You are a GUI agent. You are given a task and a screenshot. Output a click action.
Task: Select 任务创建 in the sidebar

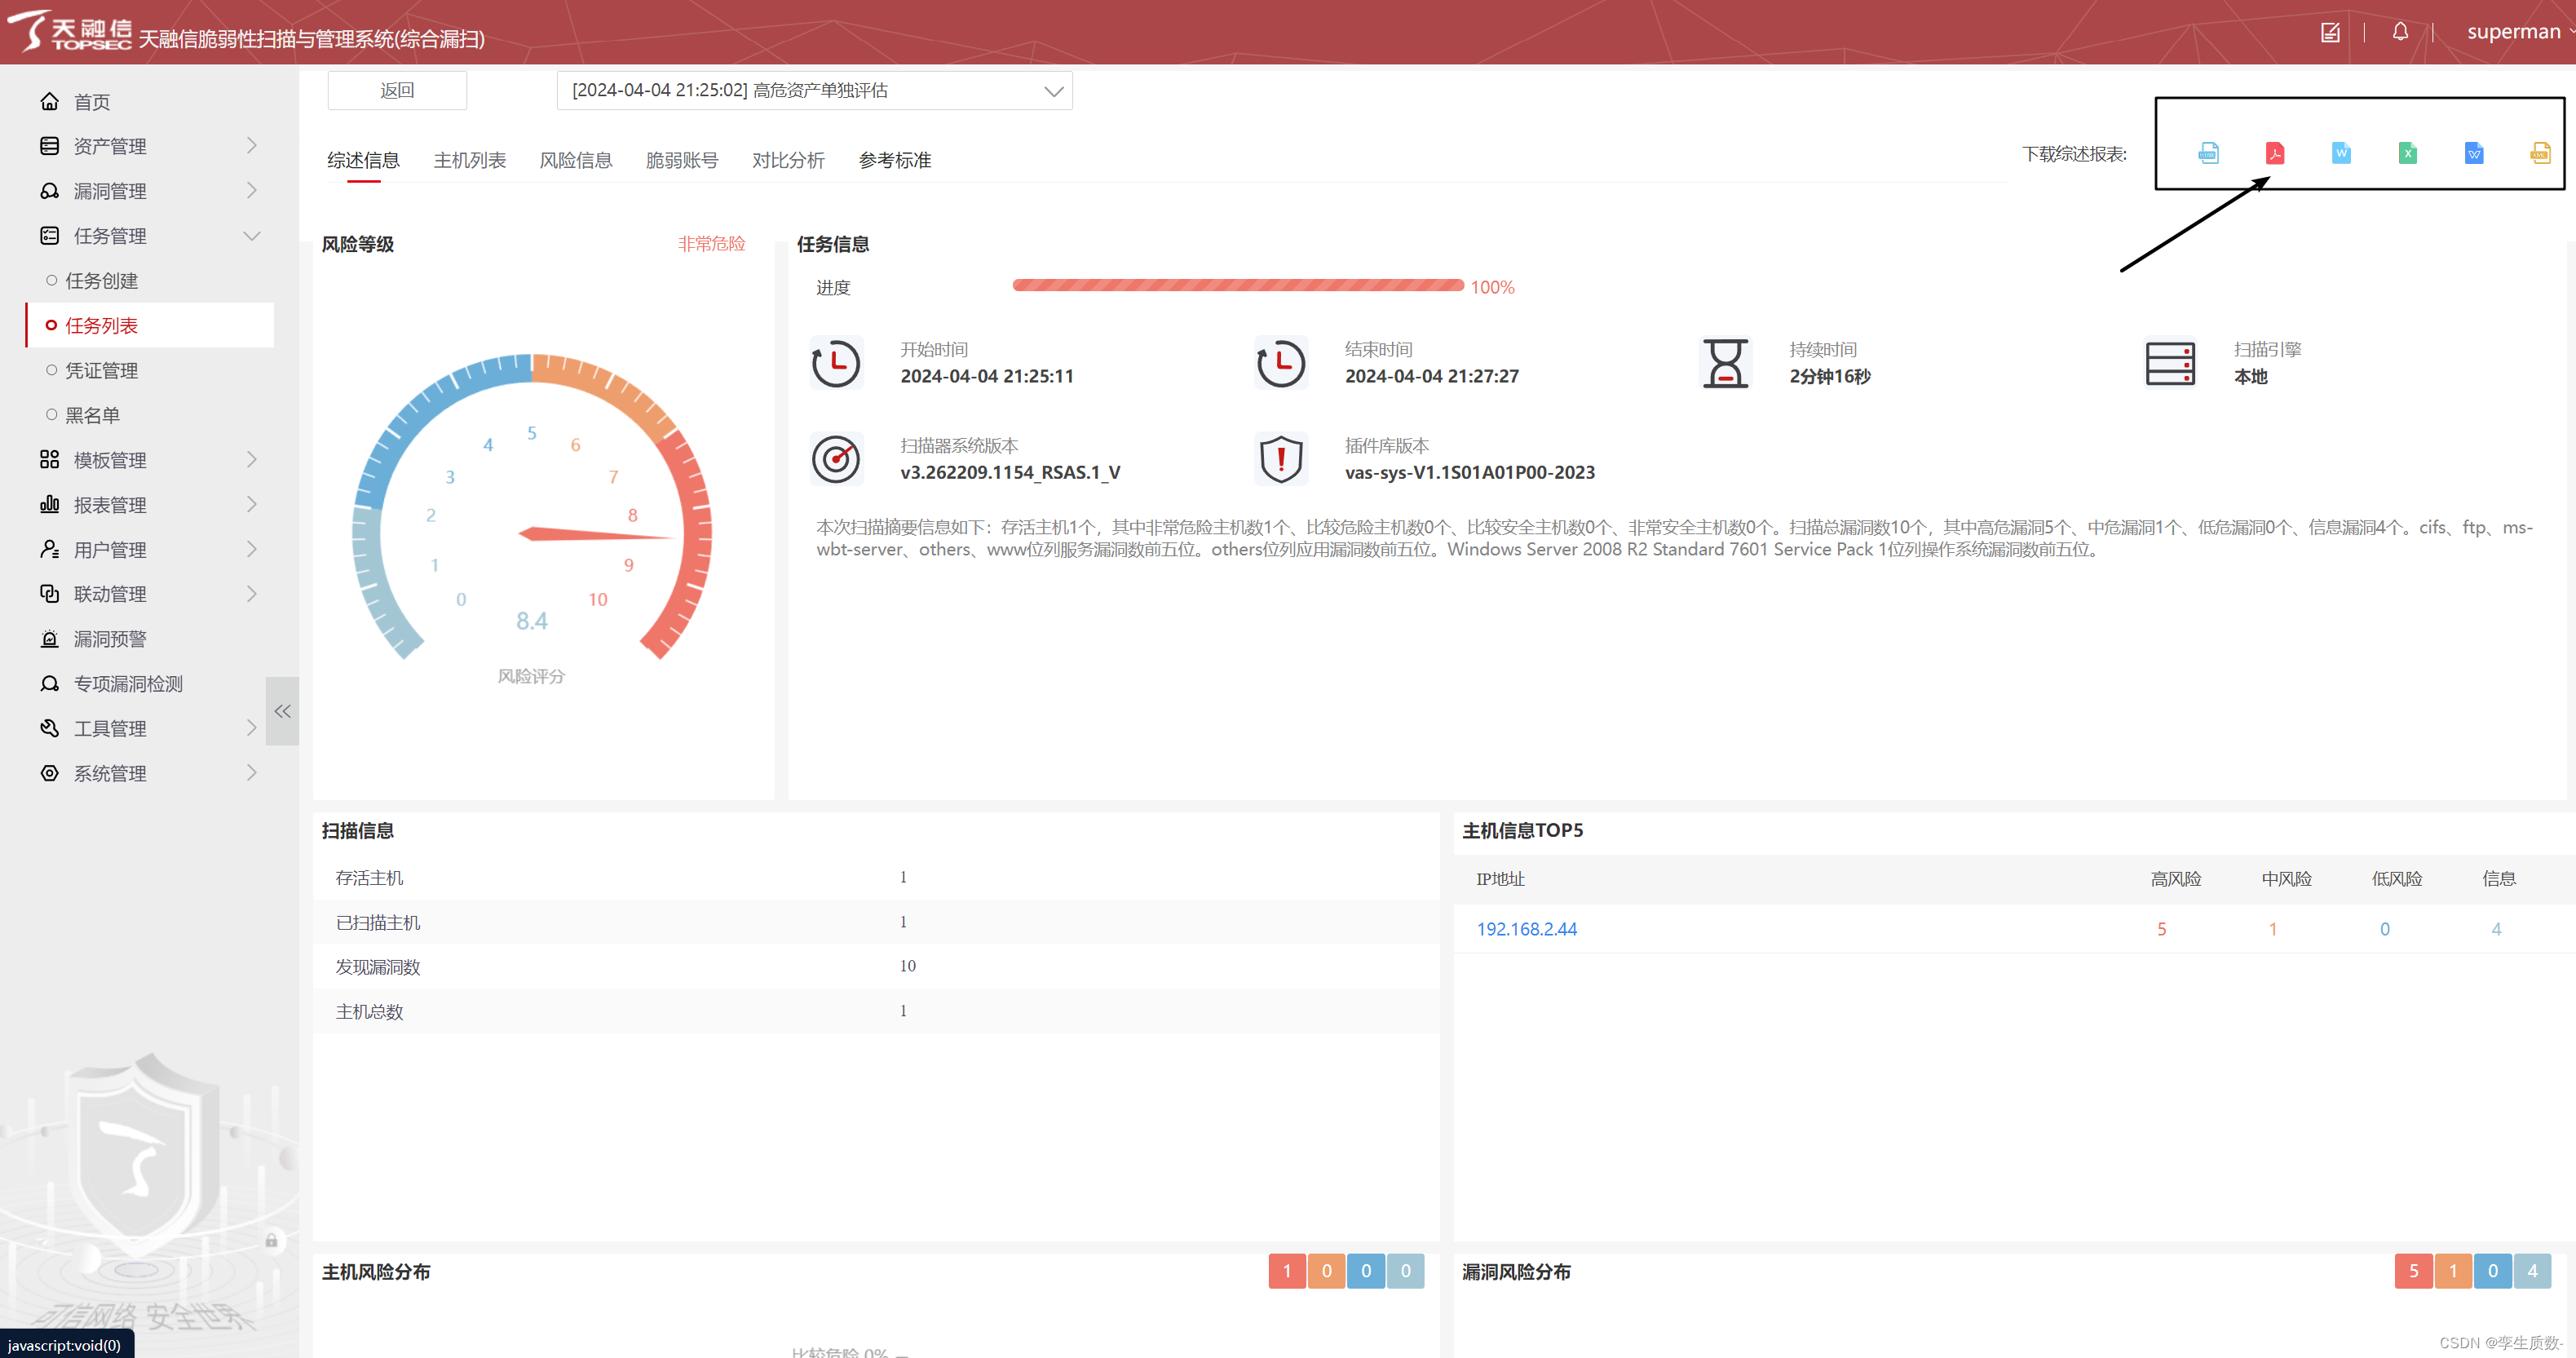pos(101,281)
